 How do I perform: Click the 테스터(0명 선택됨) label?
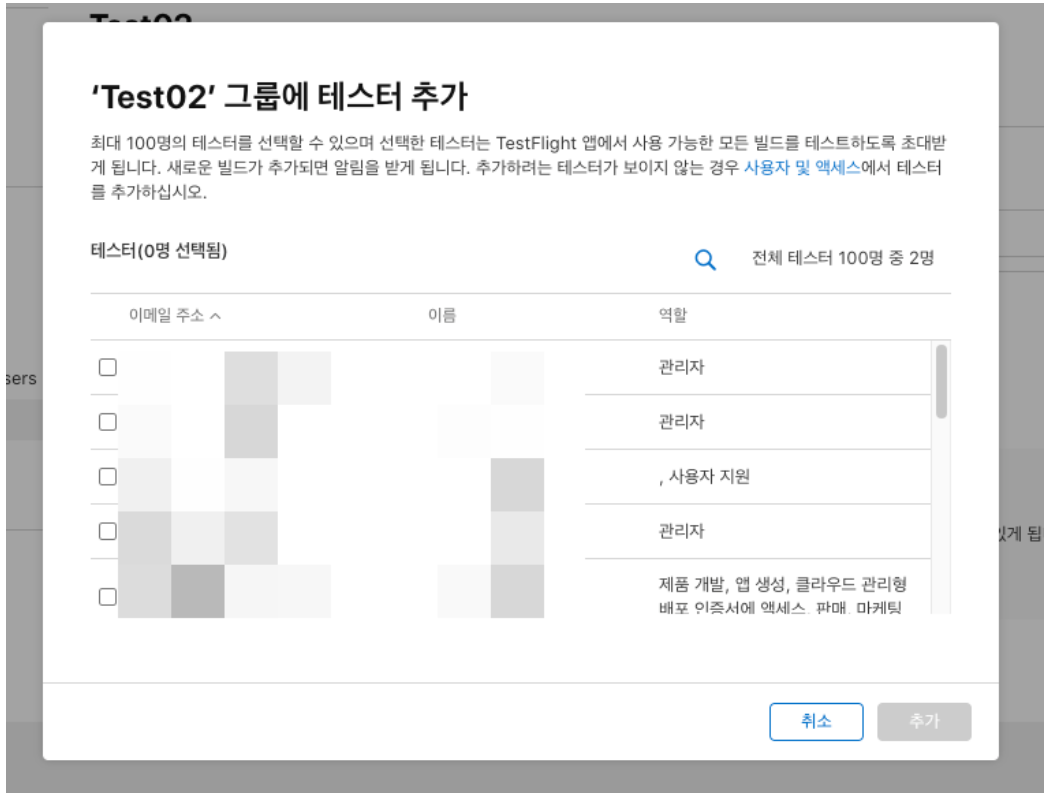159,251
